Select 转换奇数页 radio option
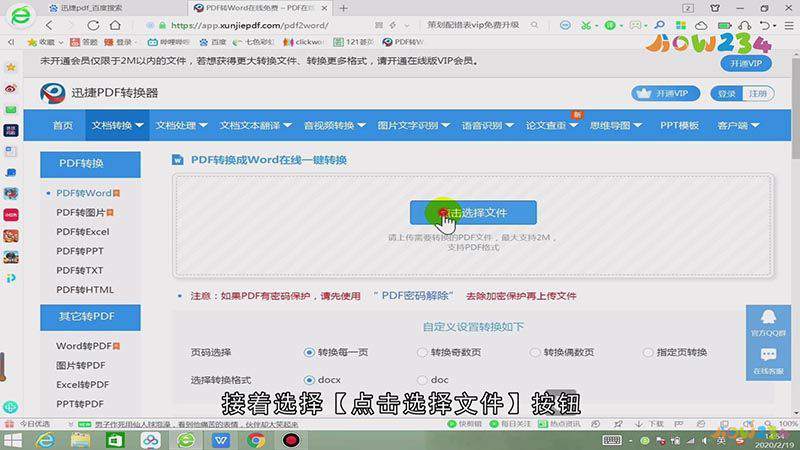The width and height of the screenshot is (800, 450). pyautogui.click(x=422, y=353)
